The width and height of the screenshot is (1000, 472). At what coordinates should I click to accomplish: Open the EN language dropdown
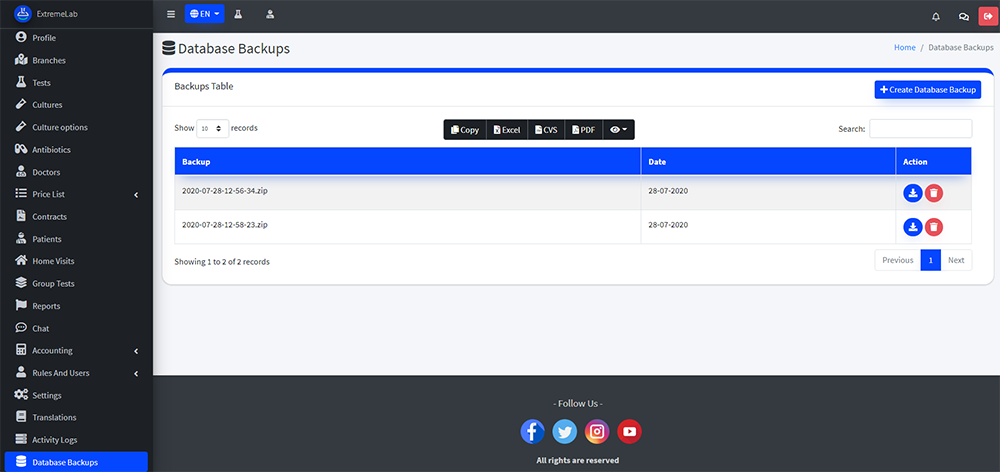tap(205, 15)
